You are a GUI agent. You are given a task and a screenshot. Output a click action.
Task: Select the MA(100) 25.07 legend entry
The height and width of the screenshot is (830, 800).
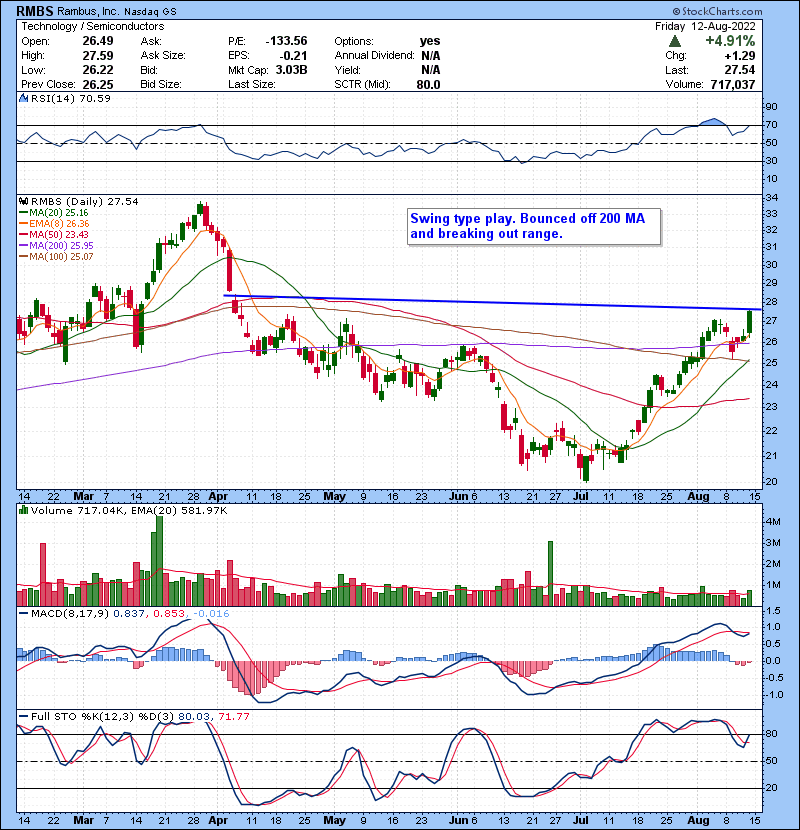(x=56, y=257)
